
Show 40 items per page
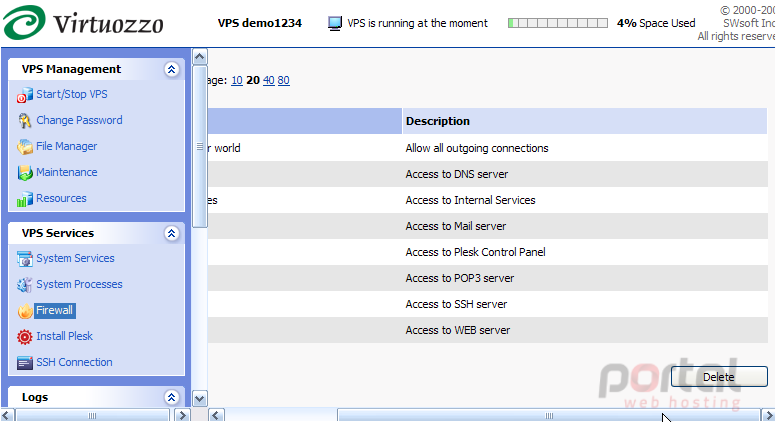coord(268,80)
